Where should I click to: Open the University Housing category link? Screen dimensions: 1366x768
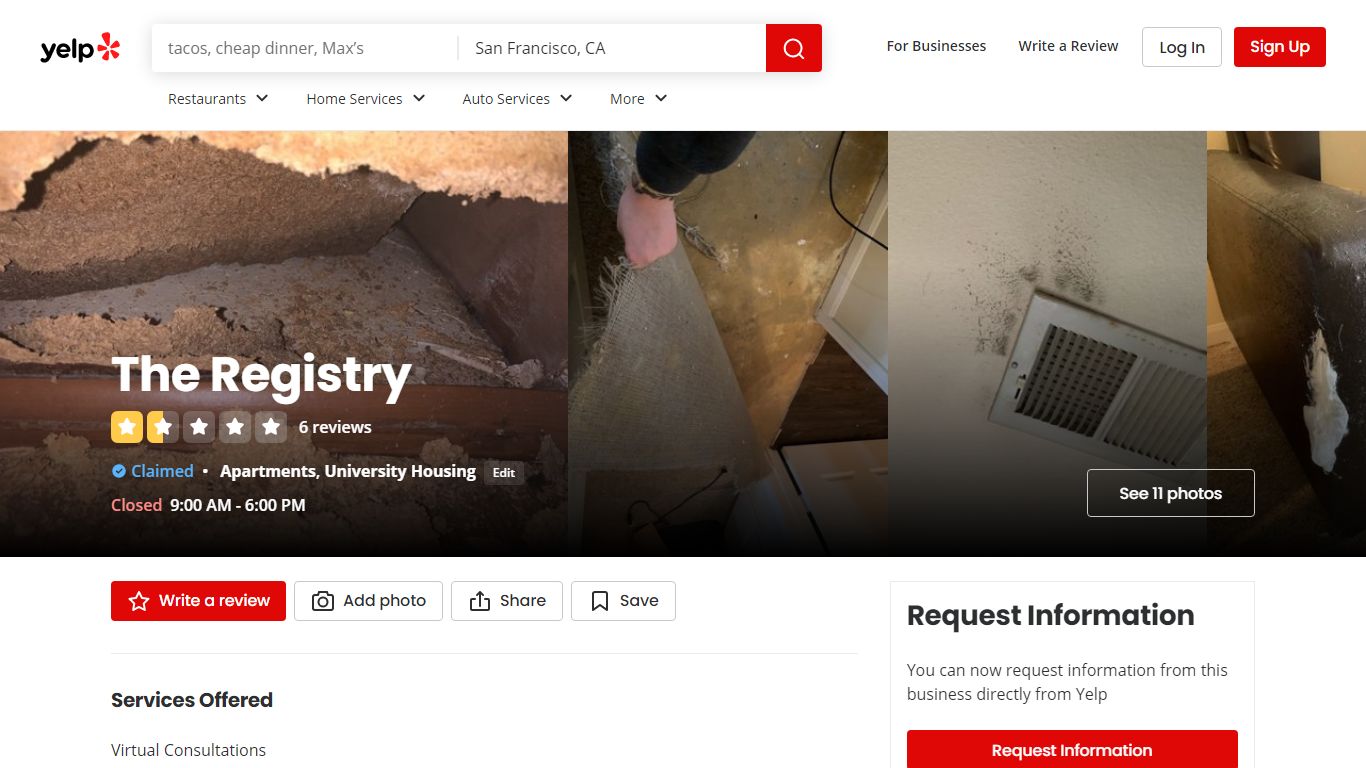[400, 471]
